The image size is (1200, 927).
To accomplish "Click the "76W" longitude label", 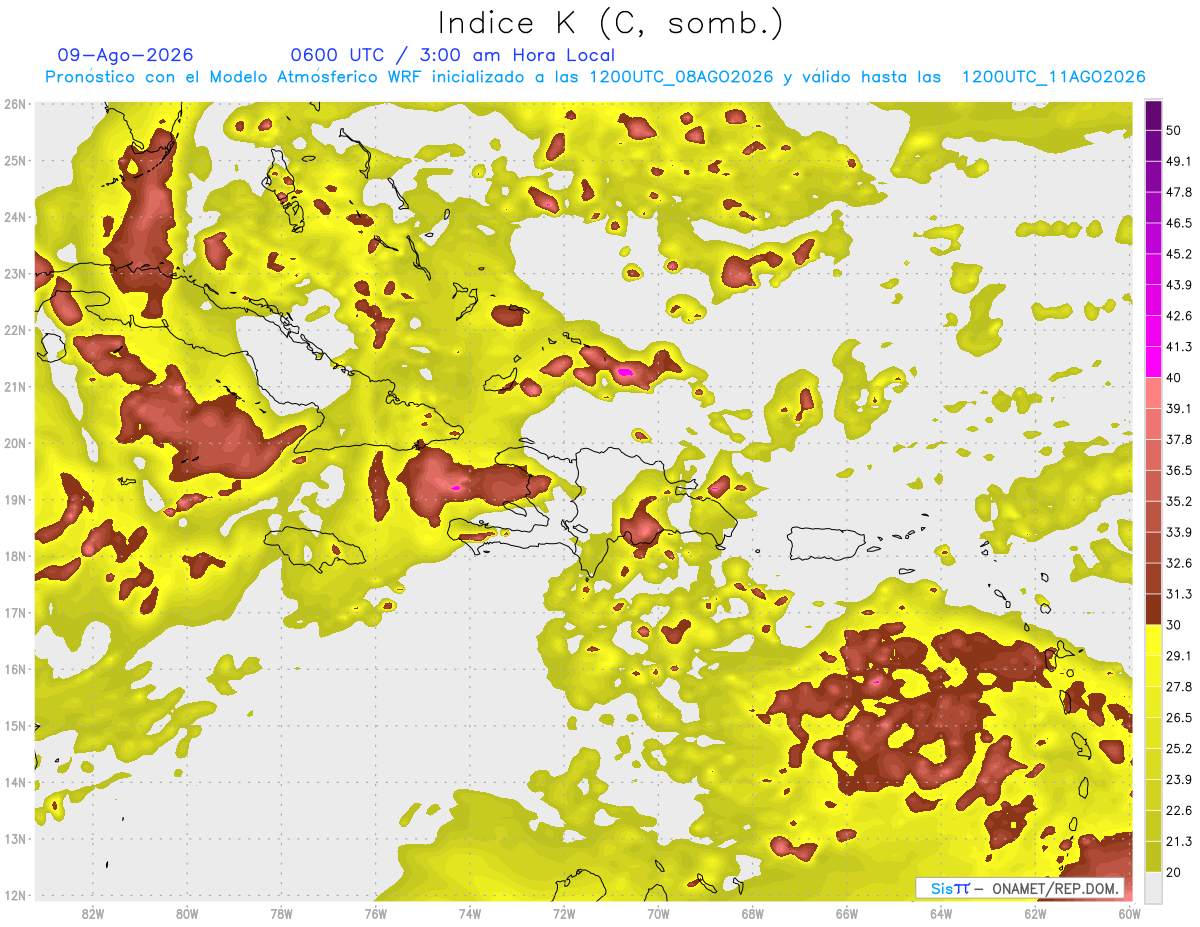I will tap(376, 913).
